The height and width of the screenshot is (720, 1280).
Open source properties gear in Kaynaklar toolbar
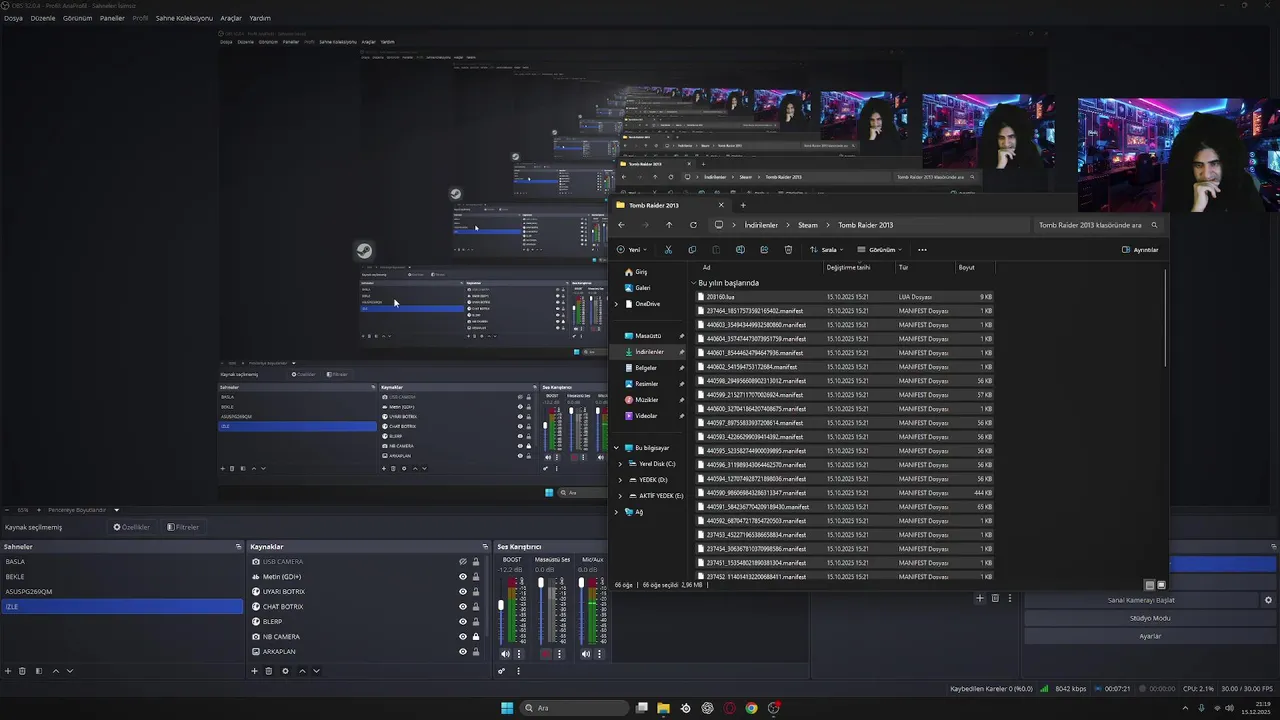point(285,671)
